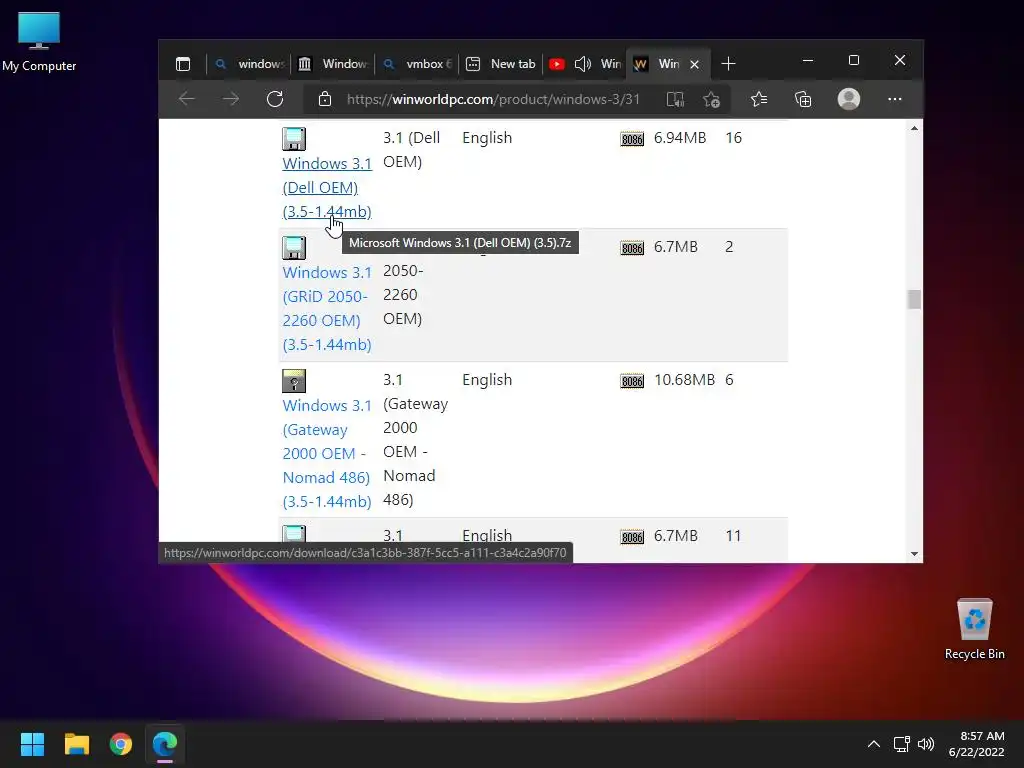Download Windows 3.1 (Gateway 2000 OEM) link
1024x768 pixels.
coord(327,453)
